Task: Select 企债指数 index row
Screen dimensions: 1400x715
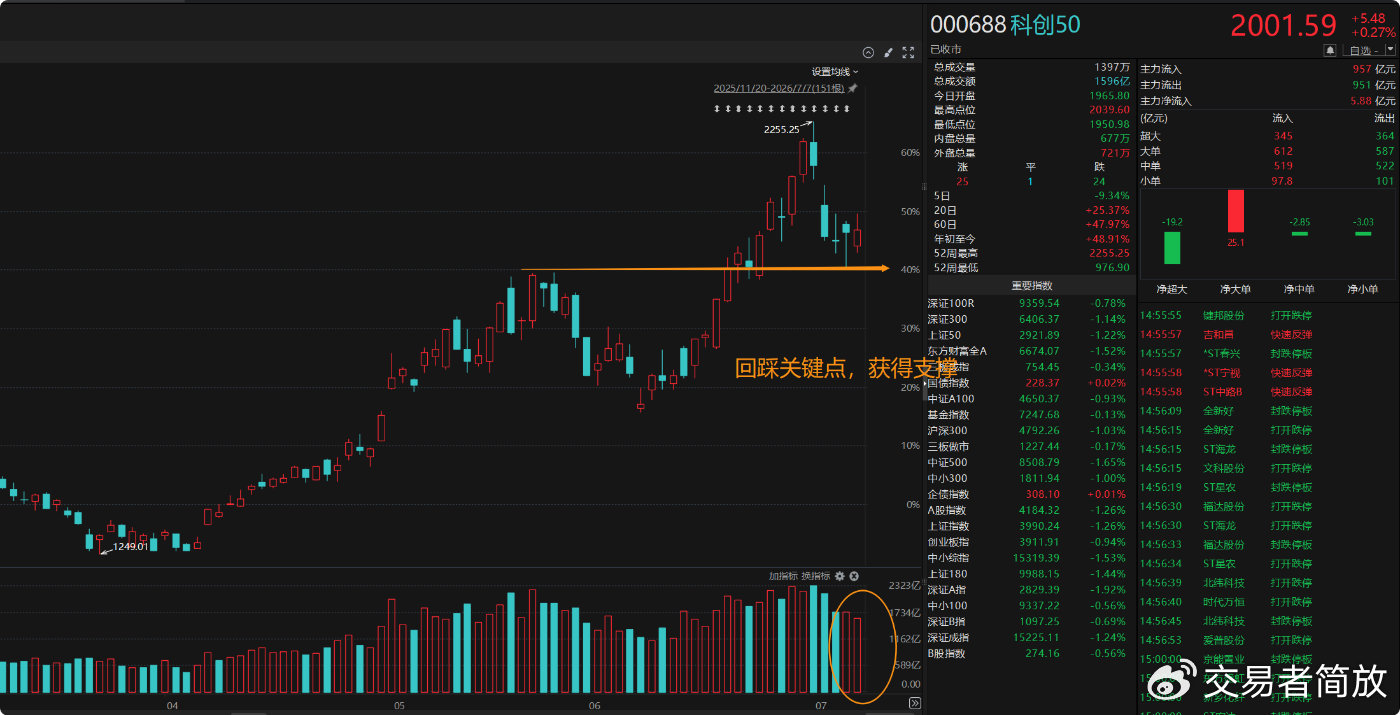Action: pos(1030,494)
